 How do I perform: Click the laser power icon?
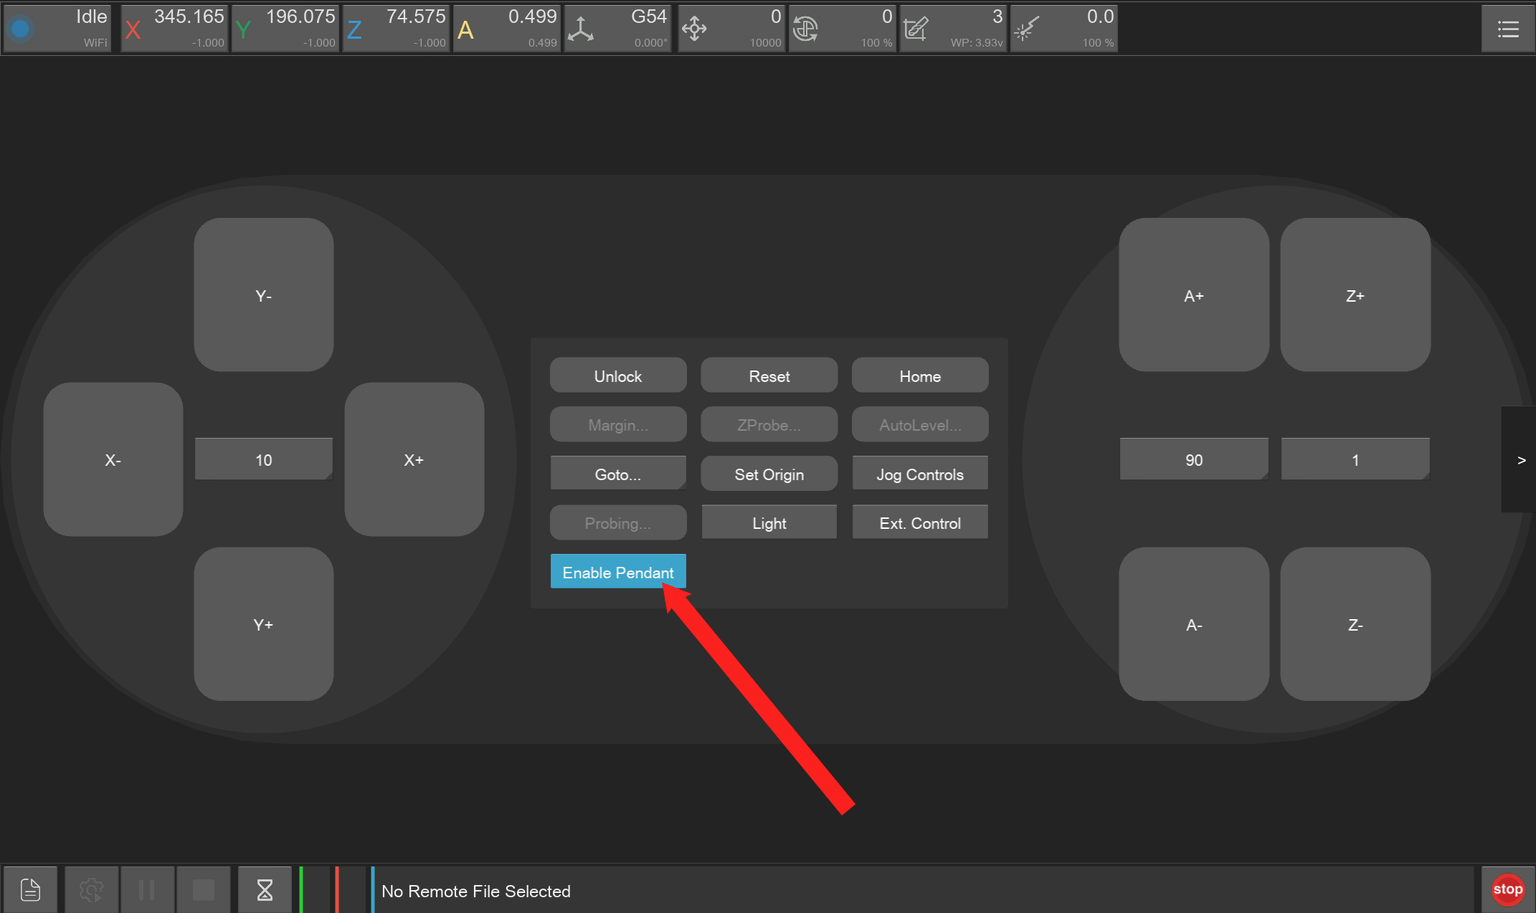click(1027, 29)
